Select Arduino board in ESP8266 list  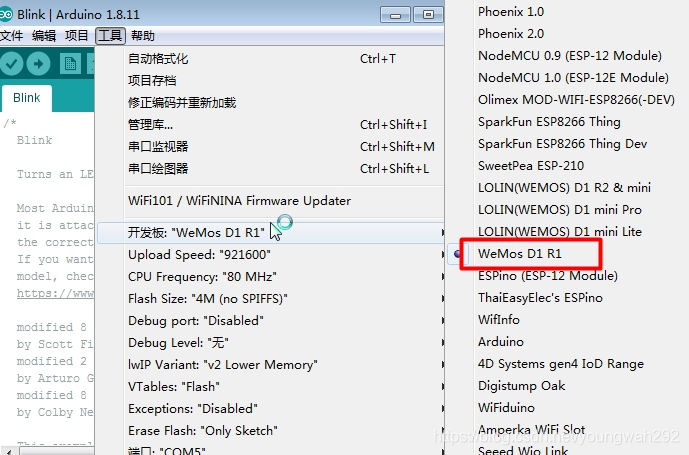tap(501, 342)
